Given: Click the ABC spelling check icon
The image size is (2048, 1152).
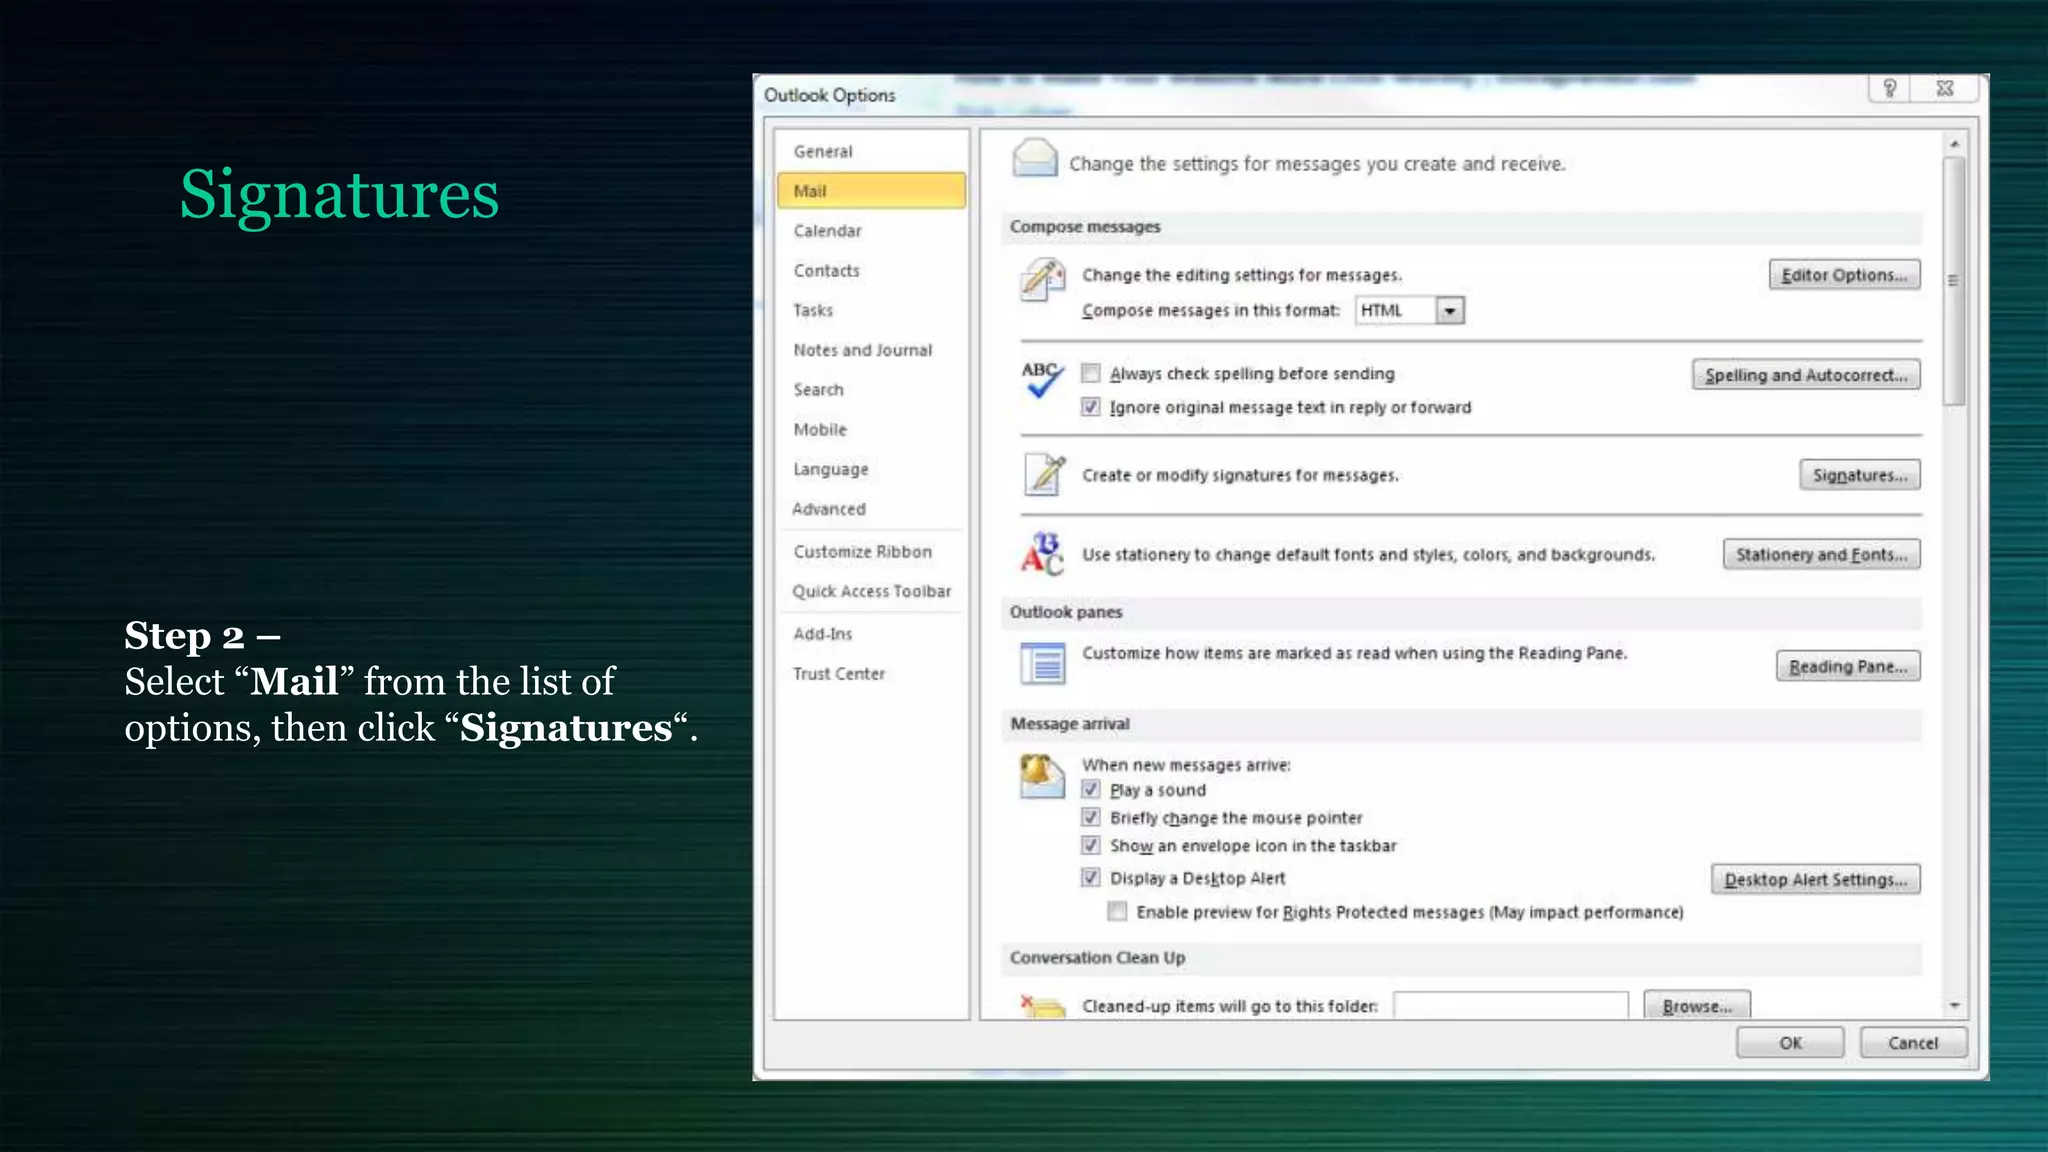Looking at the screenshot, I should (x=1042, y=380).
